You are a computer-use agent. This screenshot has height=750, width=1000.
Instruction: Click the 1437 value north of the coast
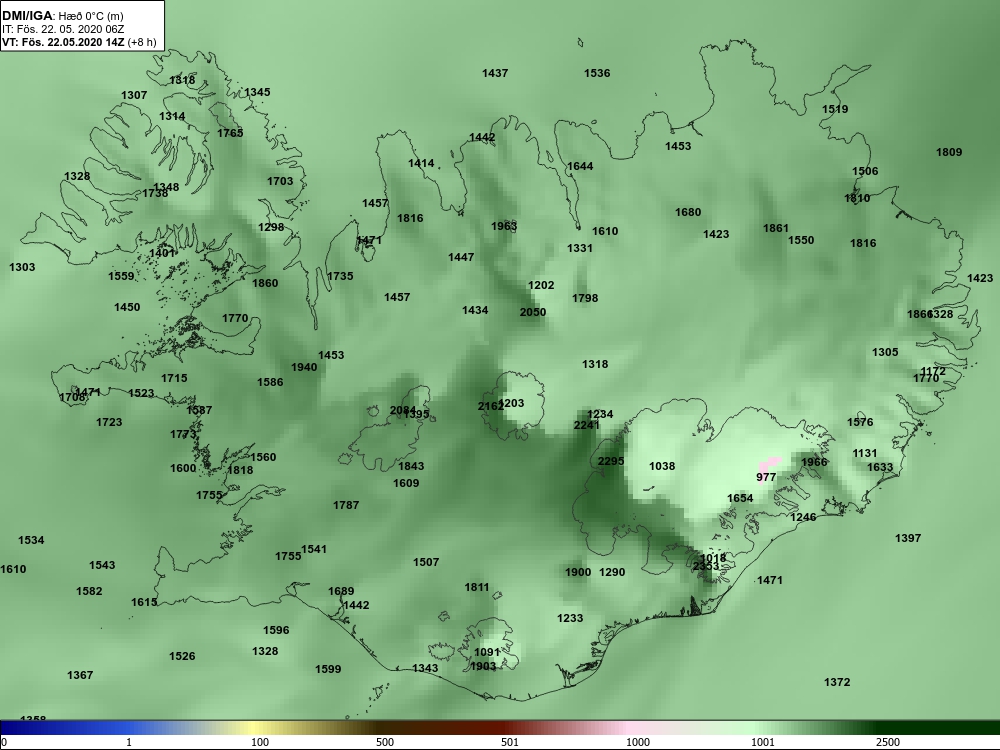tap(495, 73)
